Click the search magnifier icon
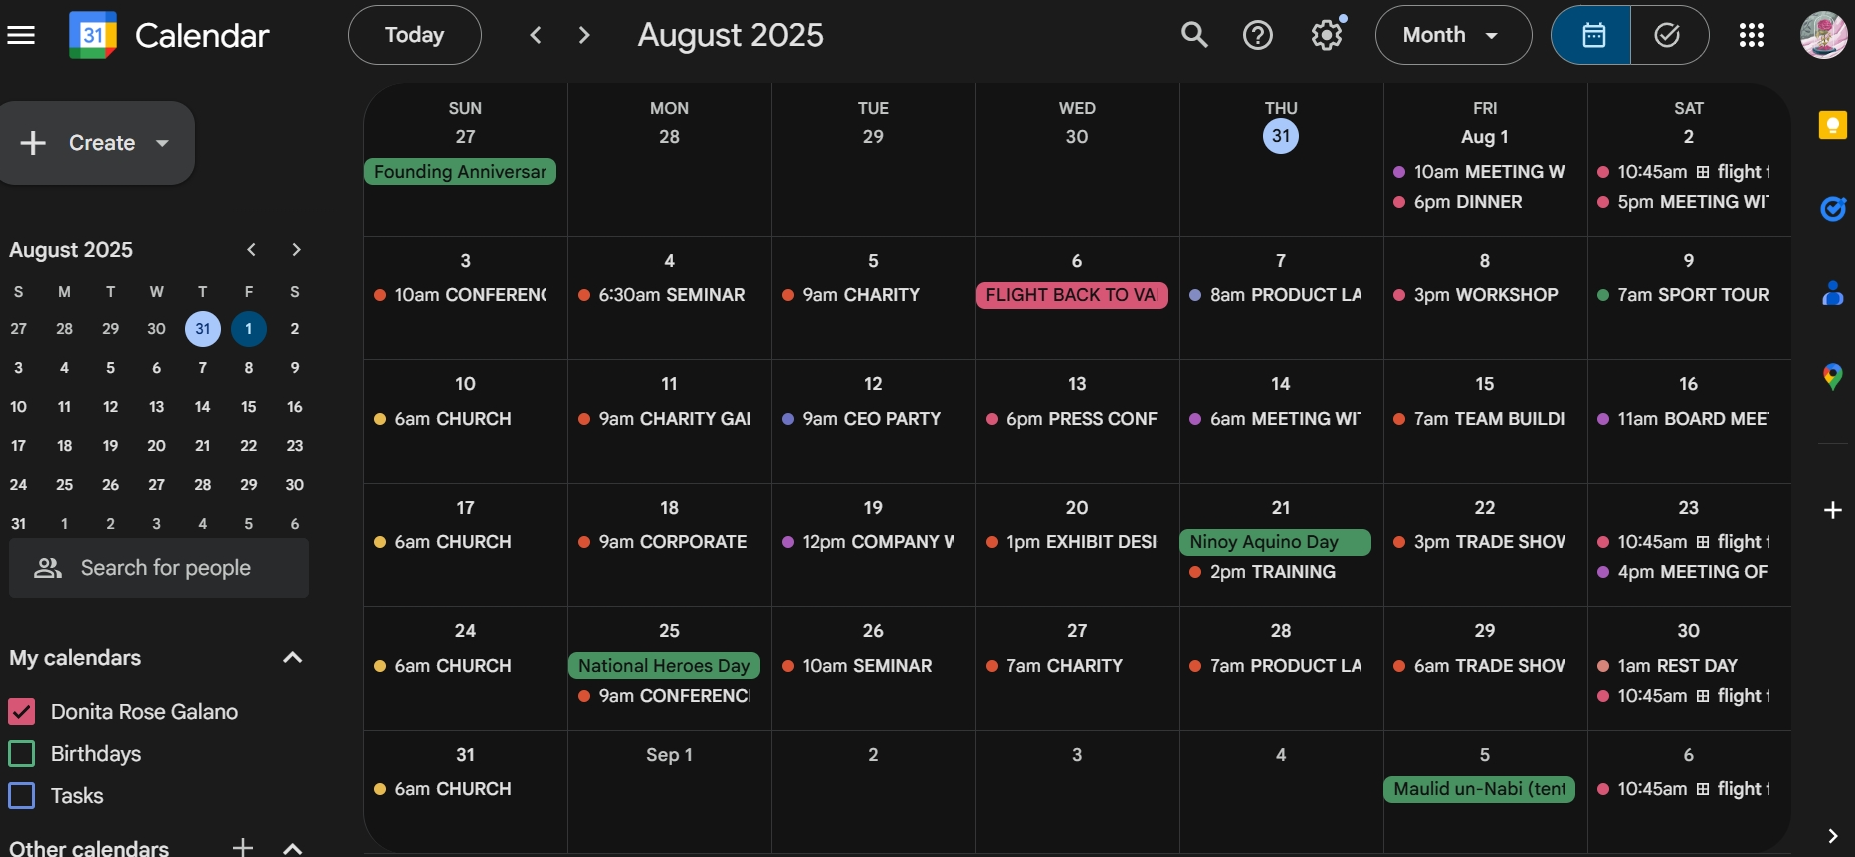 pyautogui.click(x=1194, y=36)
